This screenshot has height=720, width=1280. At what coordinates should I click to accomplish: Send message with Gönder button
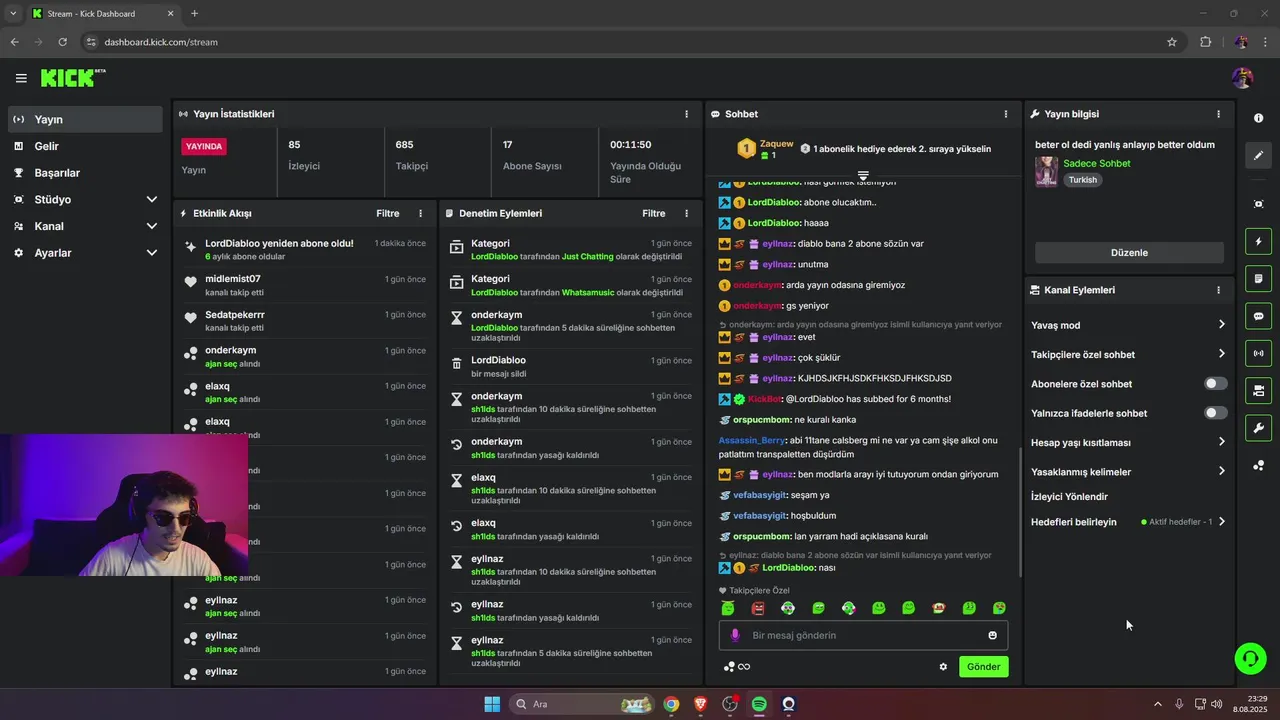pos(983,667)
